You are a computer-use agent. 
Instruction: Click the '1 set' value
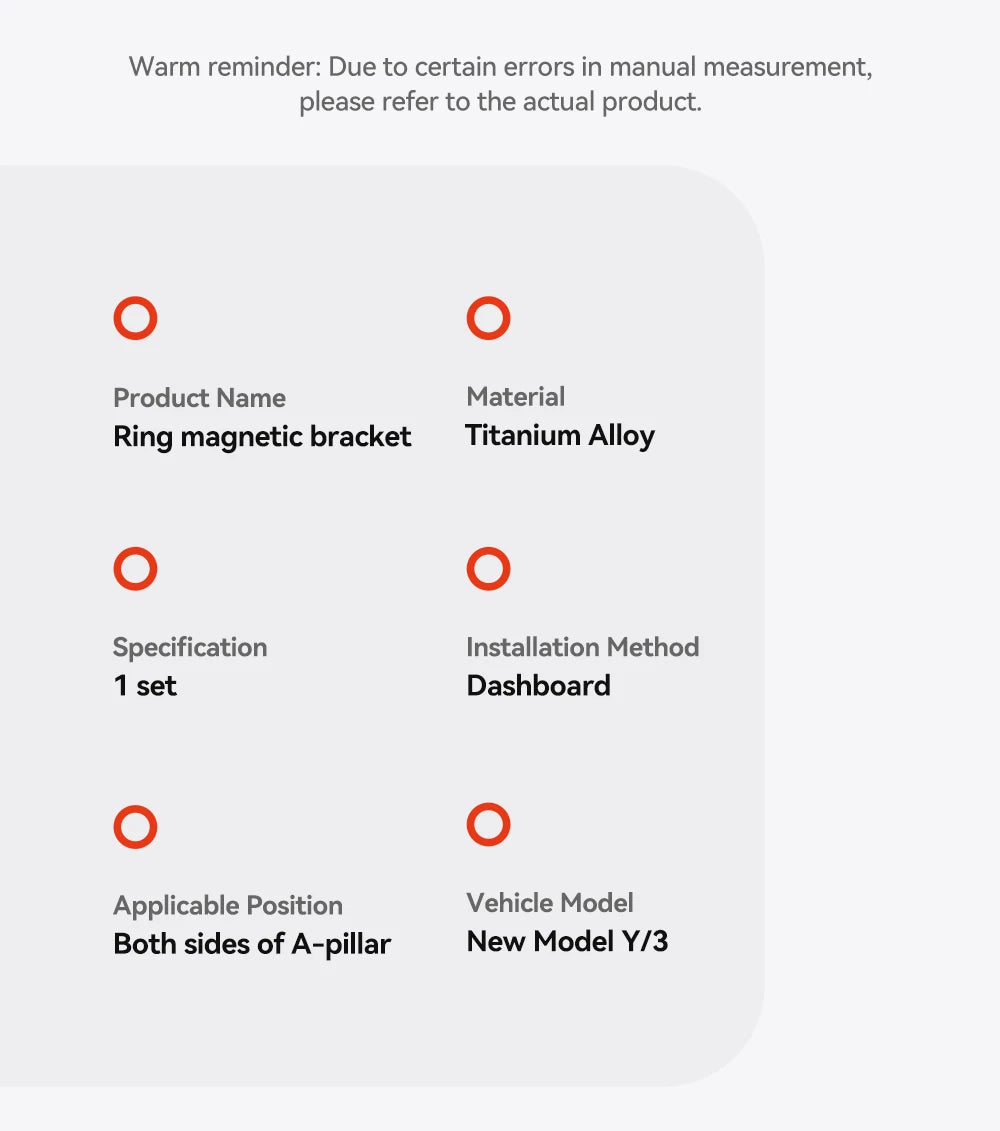click(145, 686)
